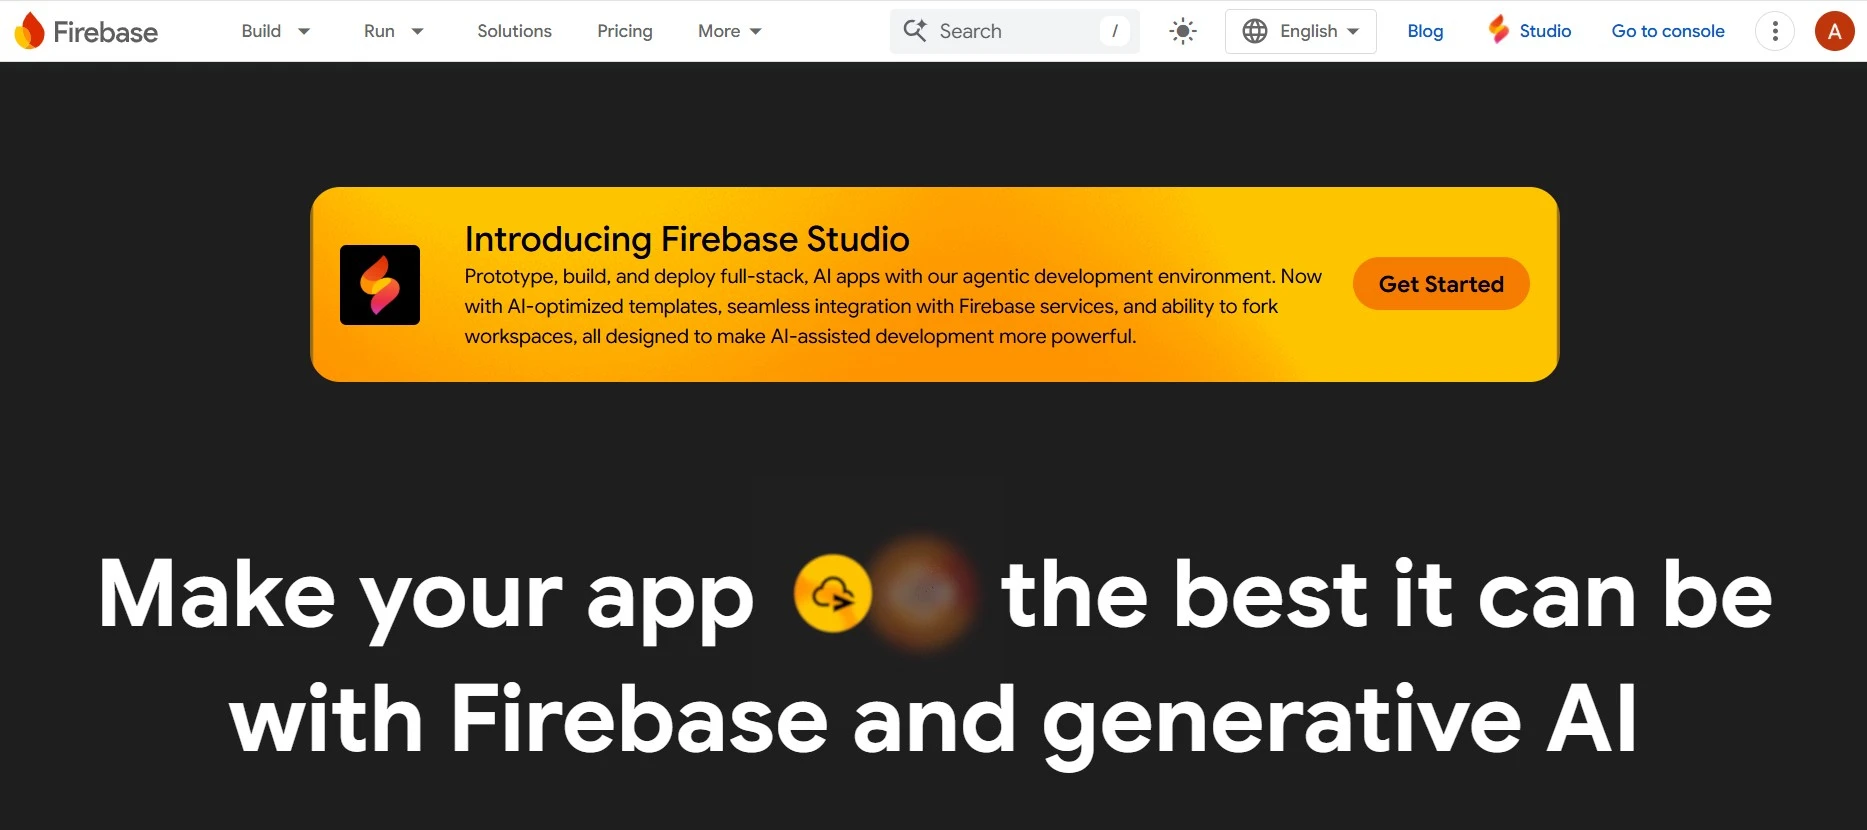Click the Introducing Firebase Studio heading

687,239
